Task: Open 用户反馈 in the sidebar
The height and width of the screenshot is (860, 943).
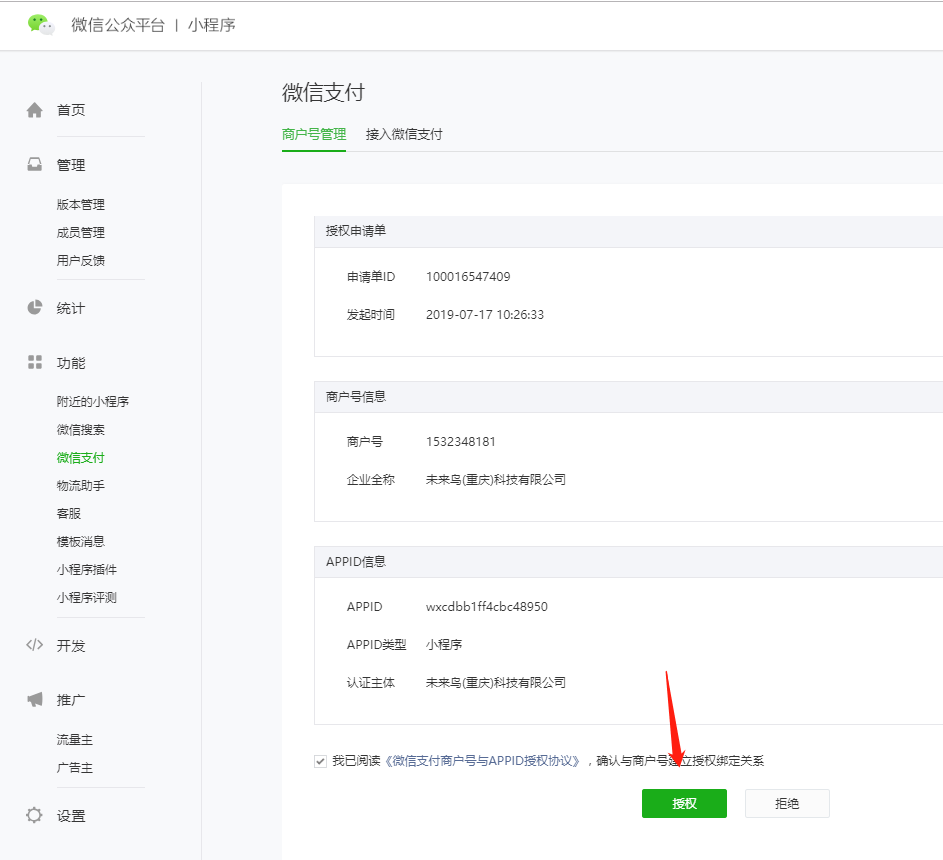Action: pos(81,261)
